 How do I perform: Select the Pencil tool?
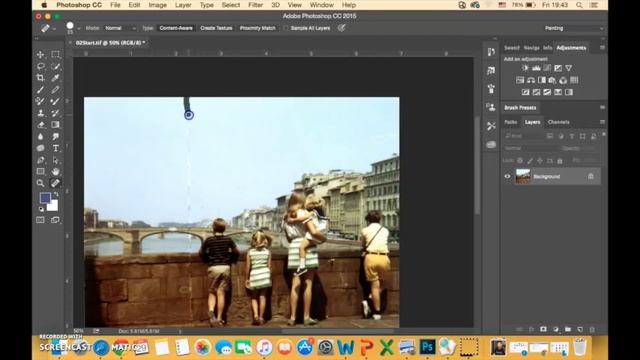point(56,90)
